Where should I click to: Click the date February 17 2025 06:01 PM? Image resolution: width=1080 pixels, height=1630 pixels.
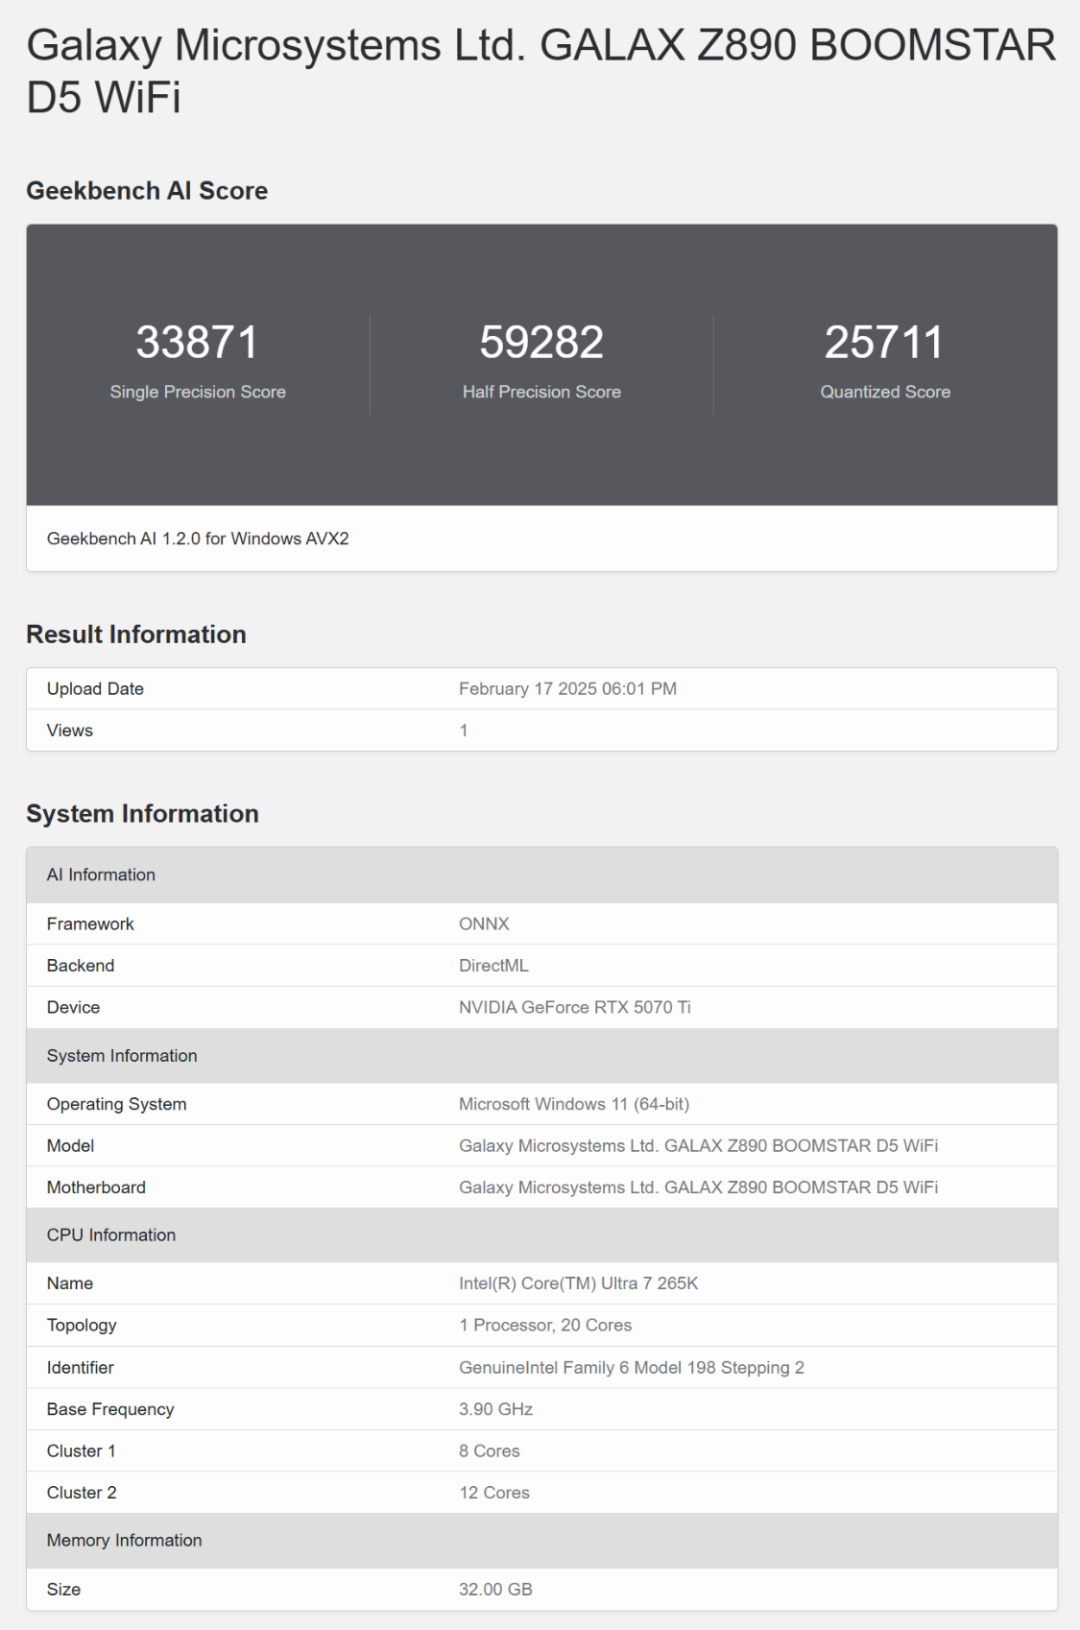pyautogui.click(x=568, y=689)
